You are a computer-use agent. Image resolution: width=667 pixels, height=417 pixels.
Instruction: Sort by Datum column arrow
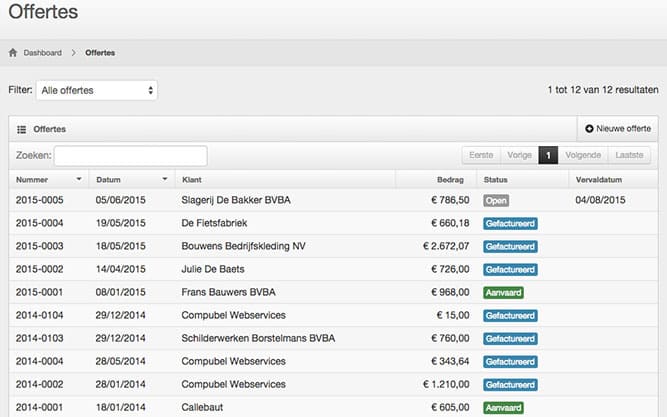tap(161, 180)
